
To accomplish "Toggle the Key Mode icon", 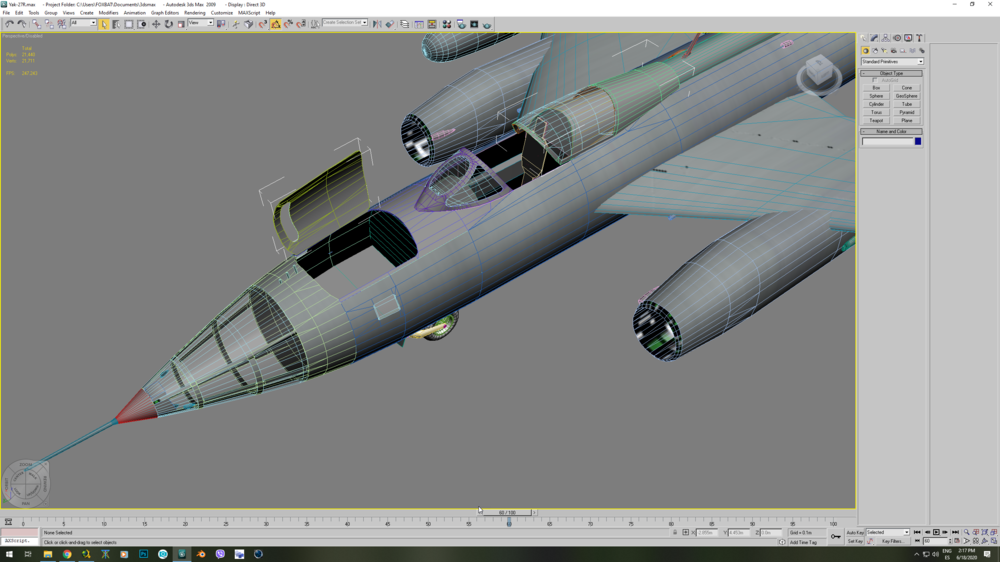I will pos(917,541).
